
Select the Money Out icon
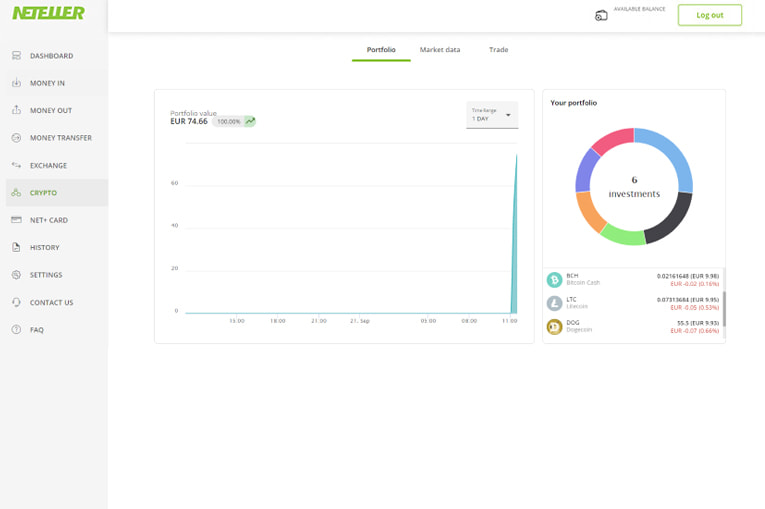(x=16, y=110)
